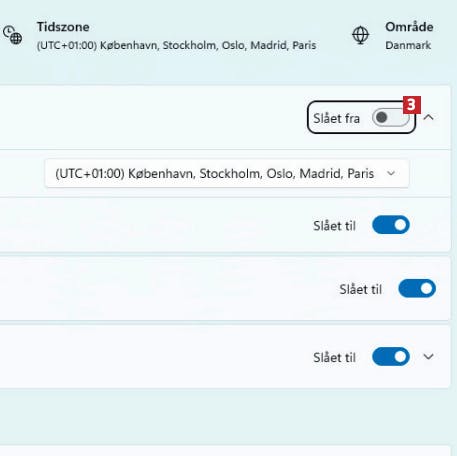Screen dimensions: 457x456
Task: Switch off the toggle beside the down chevron
Action: (x=391, y=356)
